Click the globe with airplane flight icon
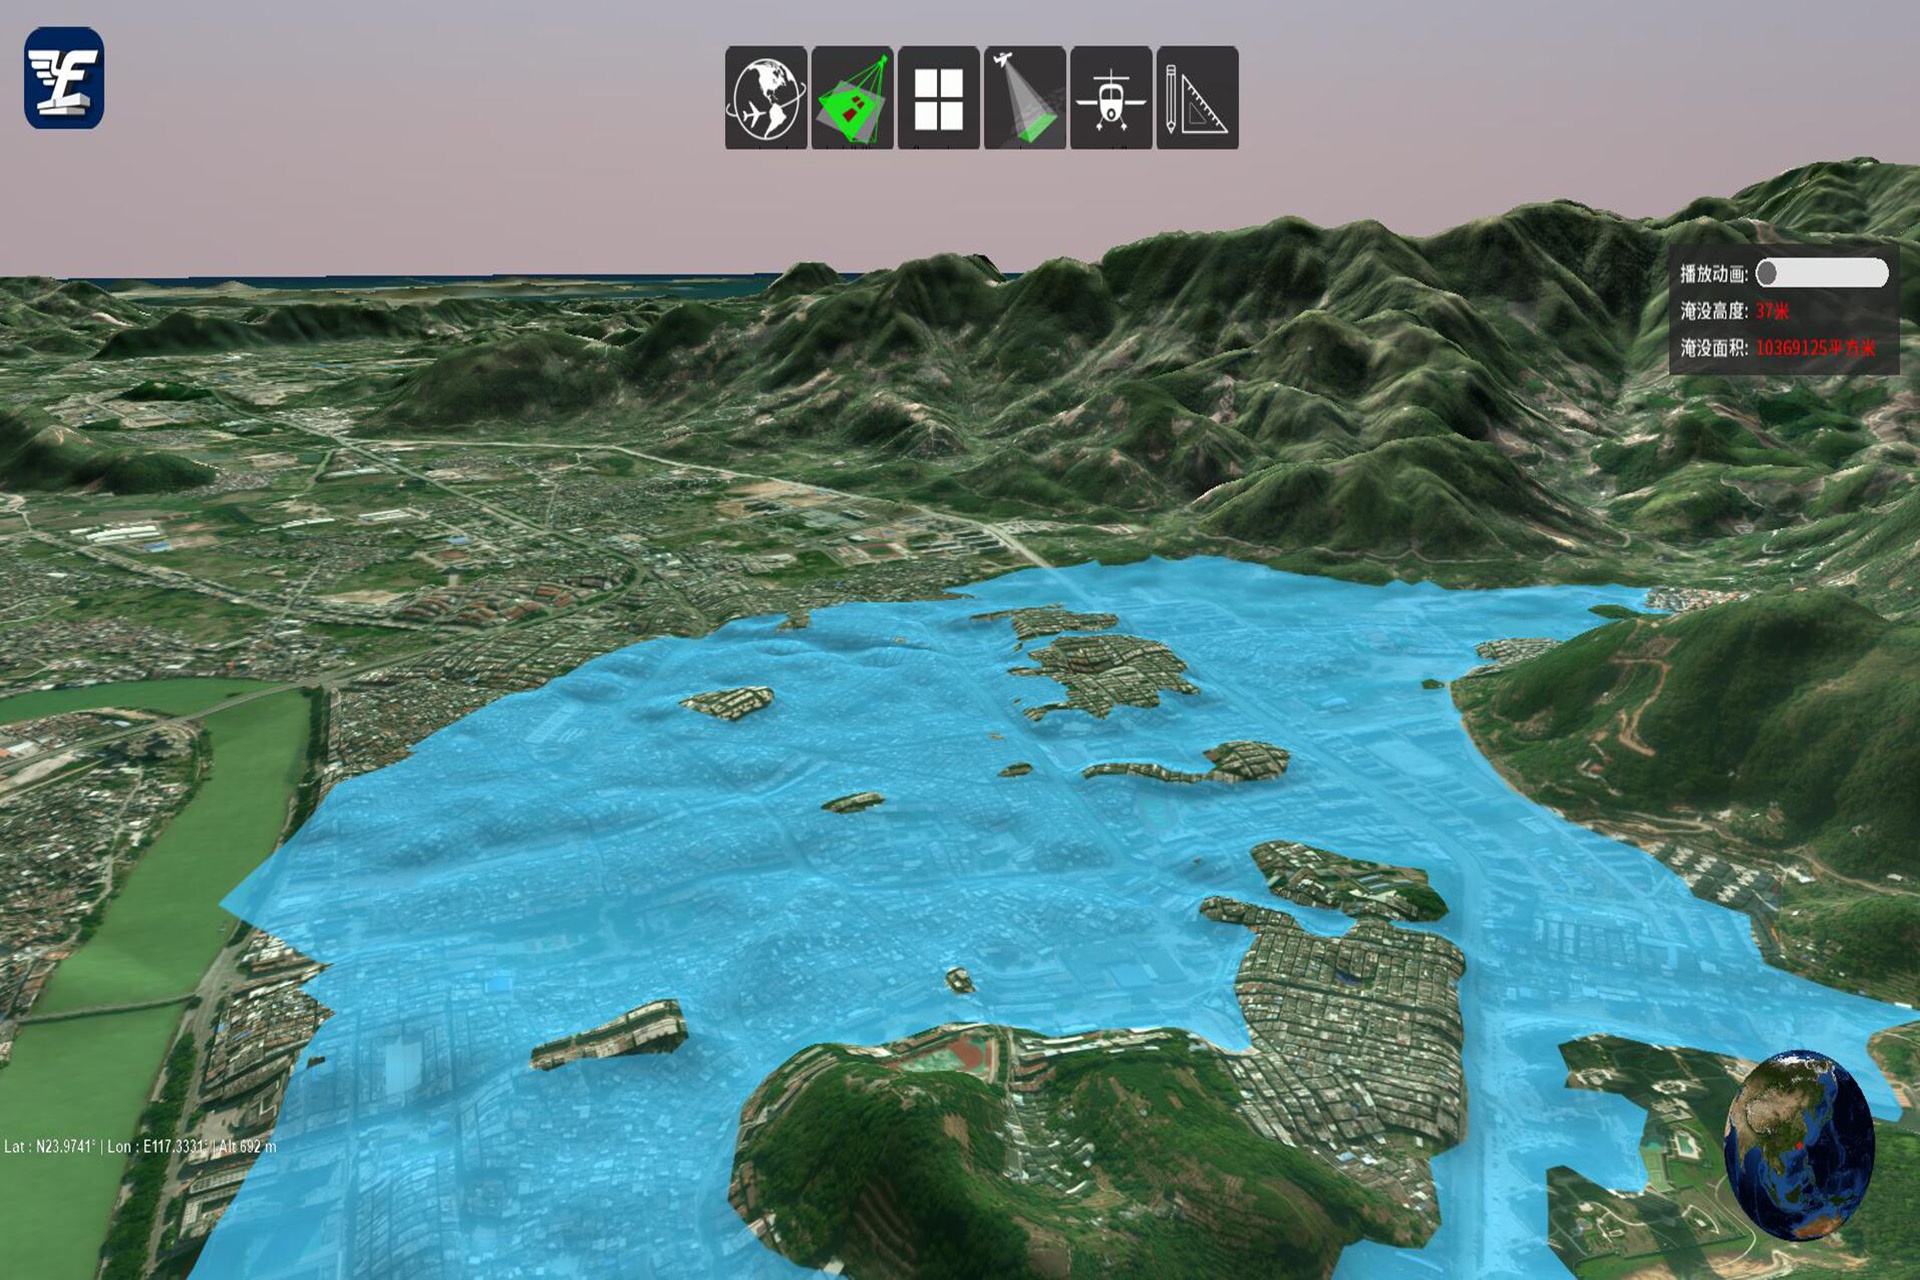Screen dimensions: 1920x1280 (765, 98)
